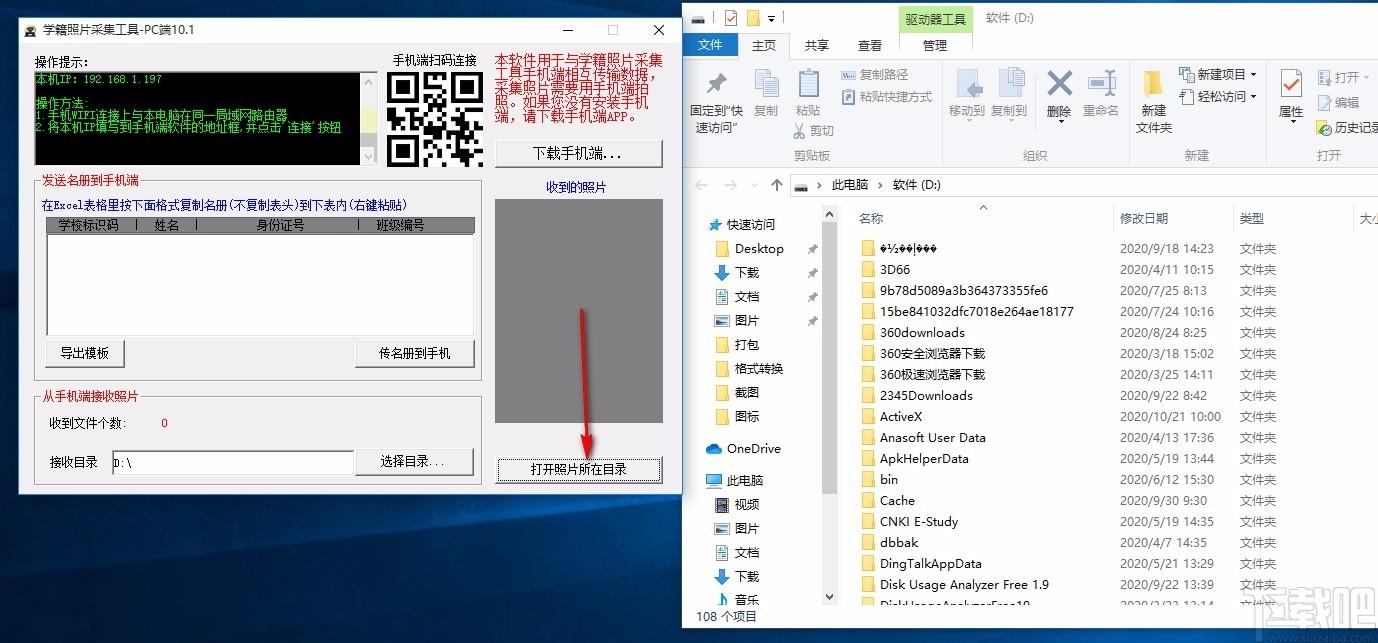
Task: Click the History (历史记录) icon in ribbon
Action: [x=1325, y=128]
